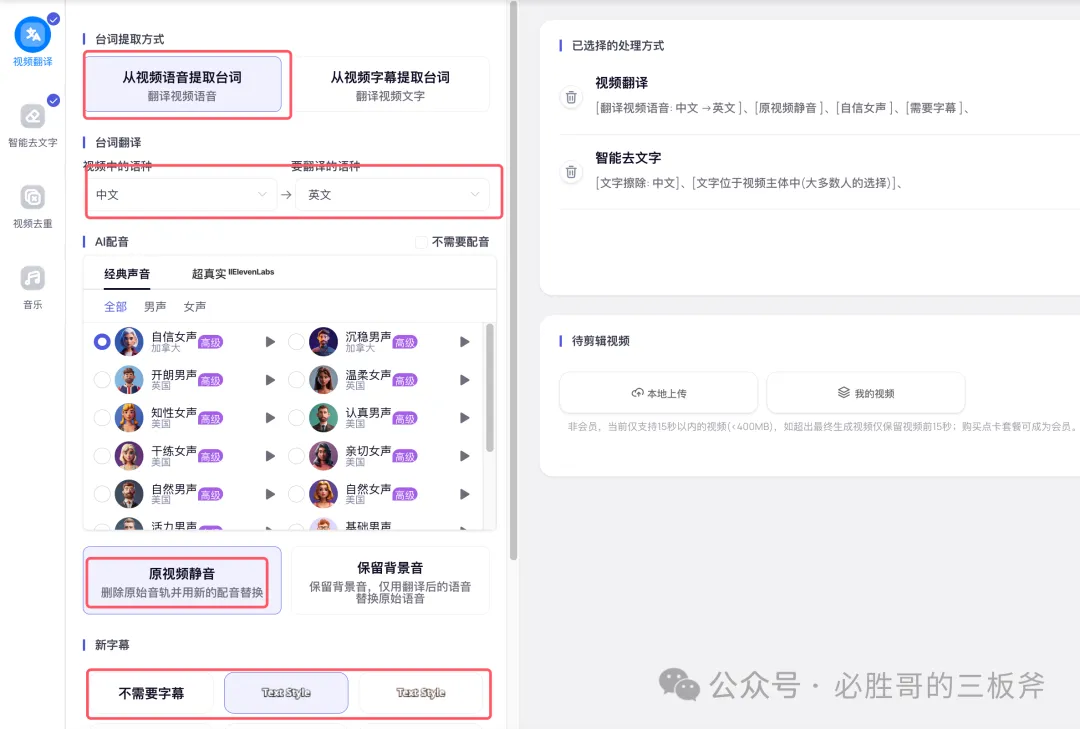Click the left panel vertical scrollbar
1080x729 pixels.
click(x=513, y=281)
